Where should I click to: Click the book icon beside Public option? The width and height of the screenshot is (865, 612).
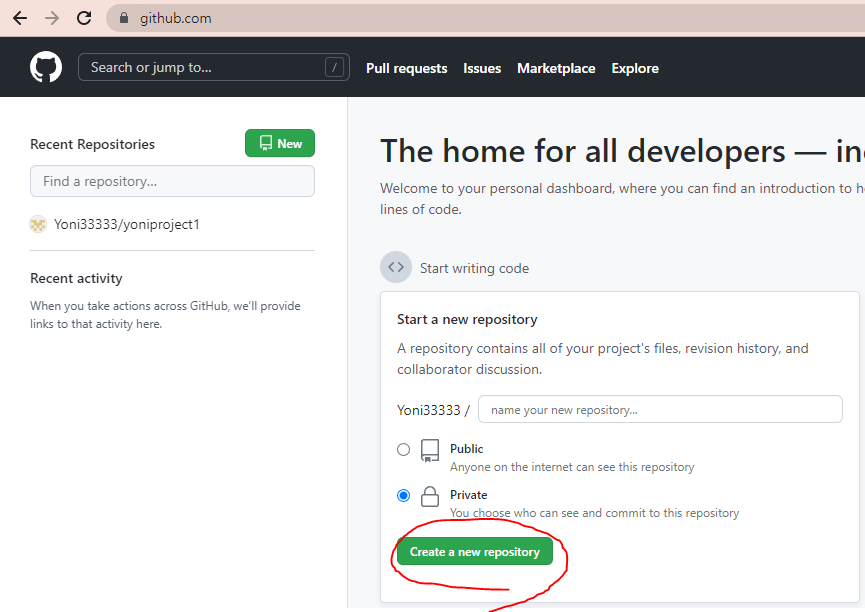pyautogui.click(x=430, y=450)
